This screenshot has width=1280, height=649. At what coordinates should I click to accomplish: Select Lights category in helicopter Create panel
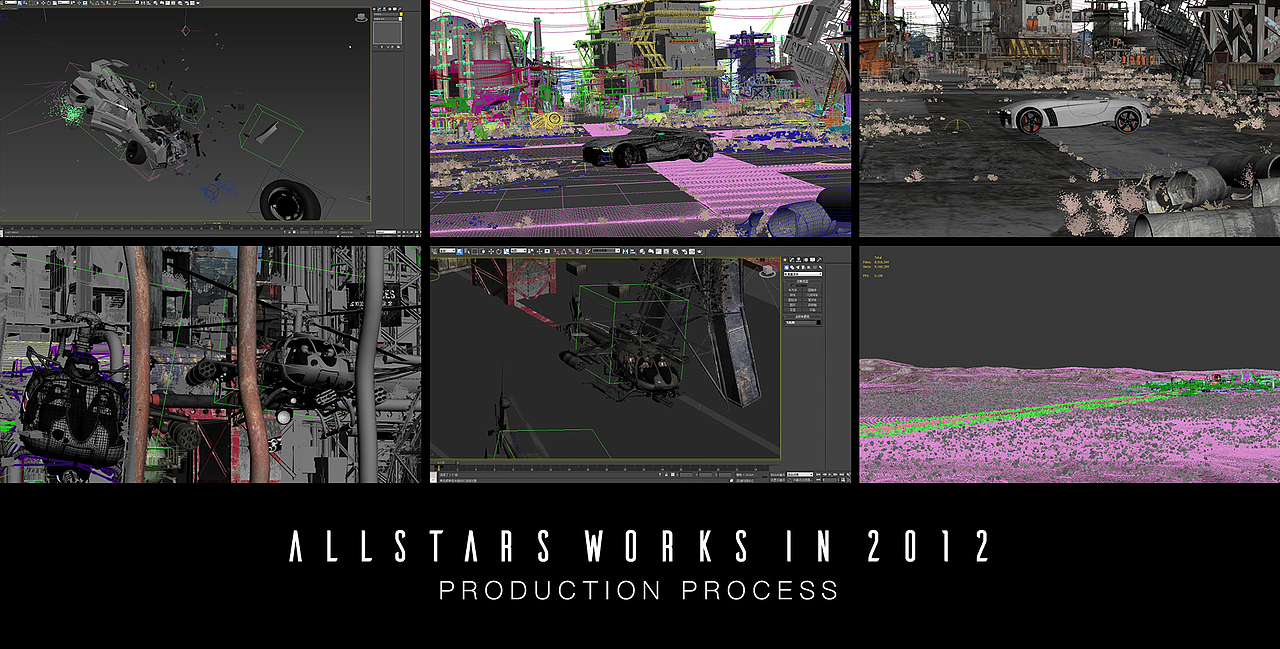pos(798,267)
